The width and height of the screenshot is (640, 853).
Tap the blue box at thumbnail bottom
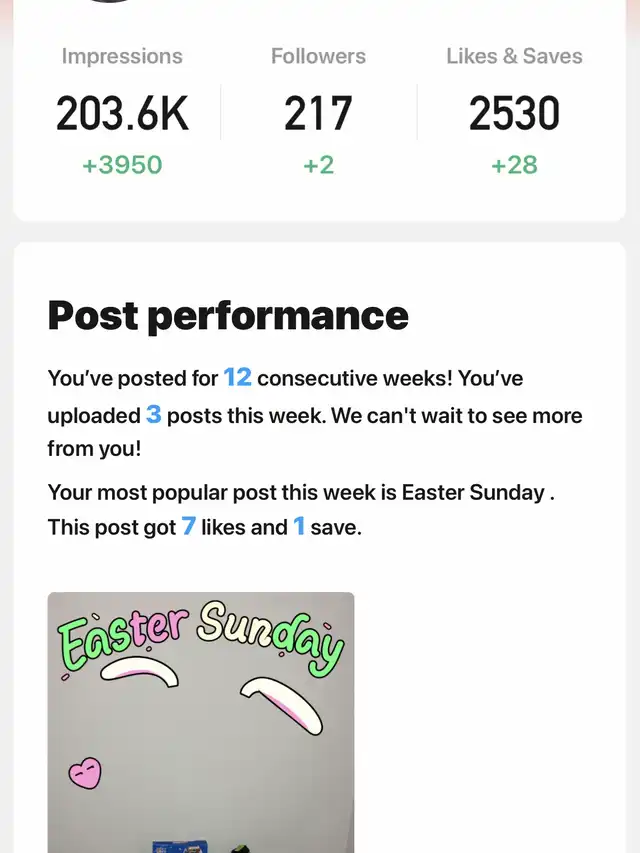(180, 846)
